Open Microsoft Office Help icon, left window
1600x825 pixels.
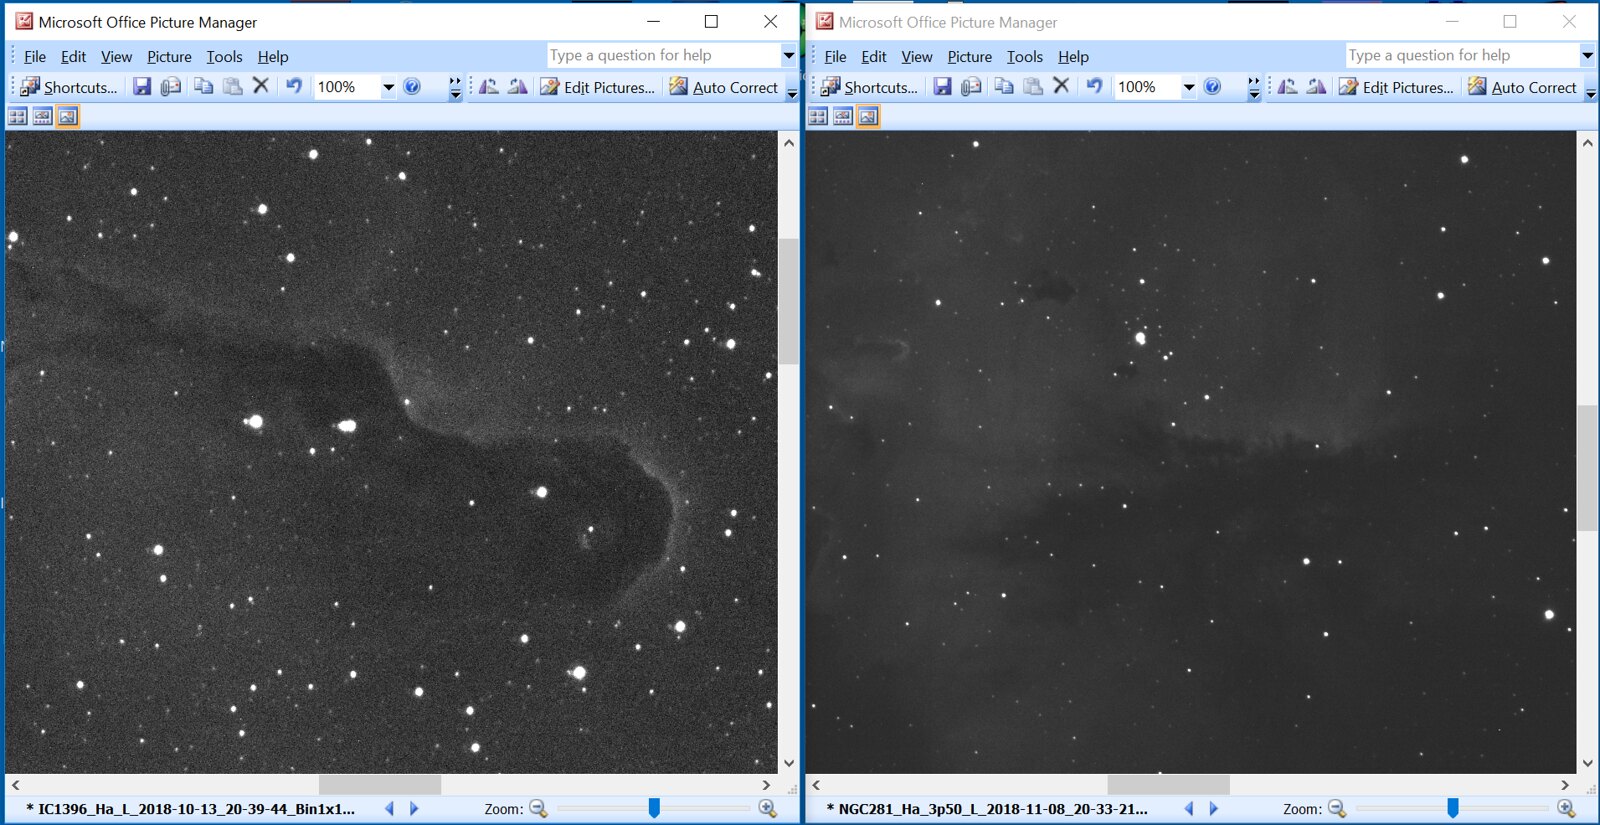click(x=412, y=87)
